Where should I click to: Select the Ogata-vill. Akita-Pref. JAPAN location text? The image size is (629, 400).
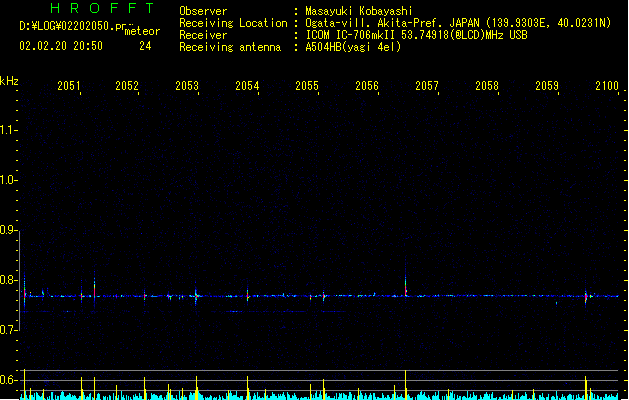point(458,23)
